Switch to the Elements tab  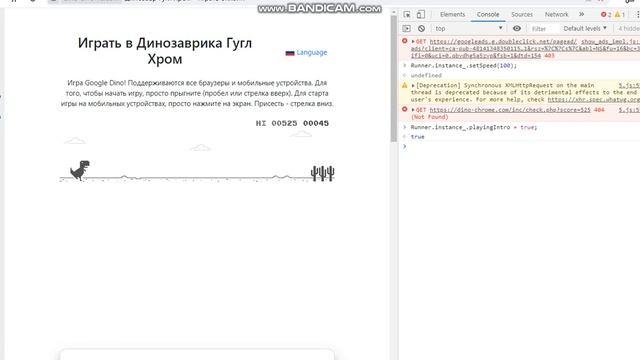pos(452,14)
